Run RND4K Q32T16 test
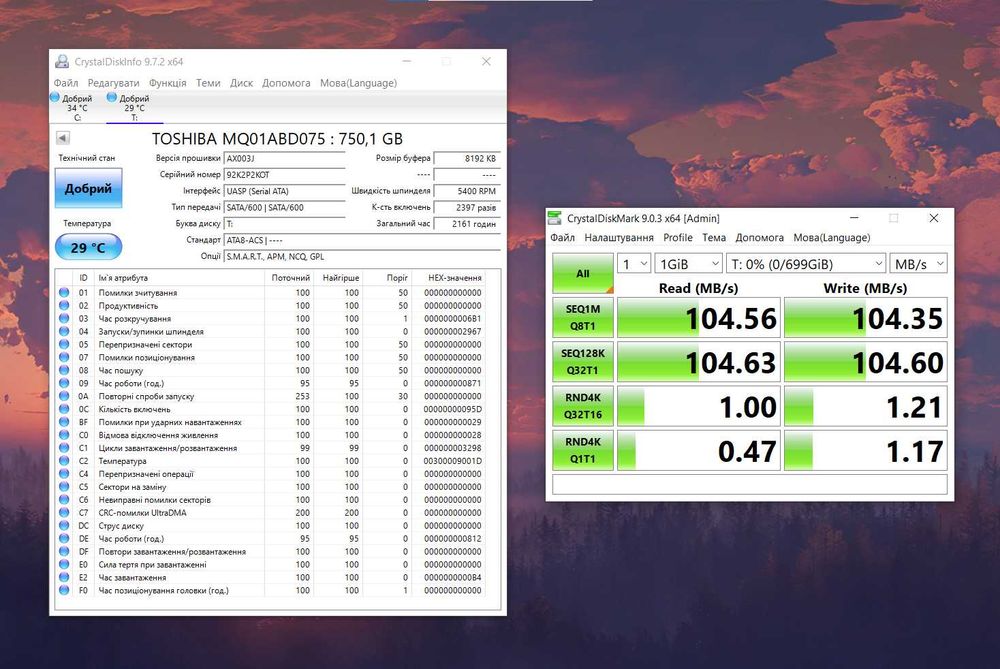1000x669 pixels. point(583,406)
